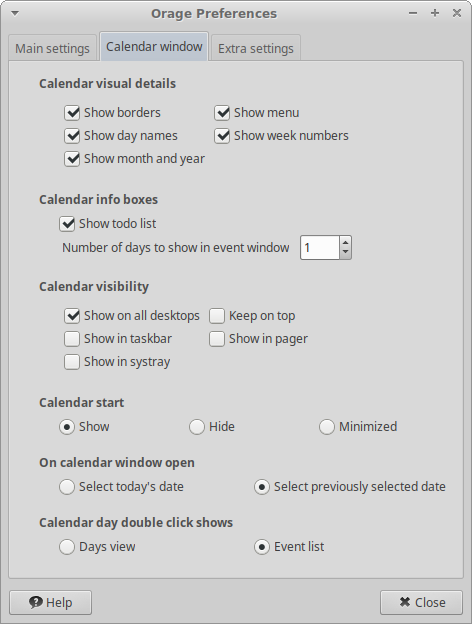Toggle the Show menu checkbox

click(222, 113)
